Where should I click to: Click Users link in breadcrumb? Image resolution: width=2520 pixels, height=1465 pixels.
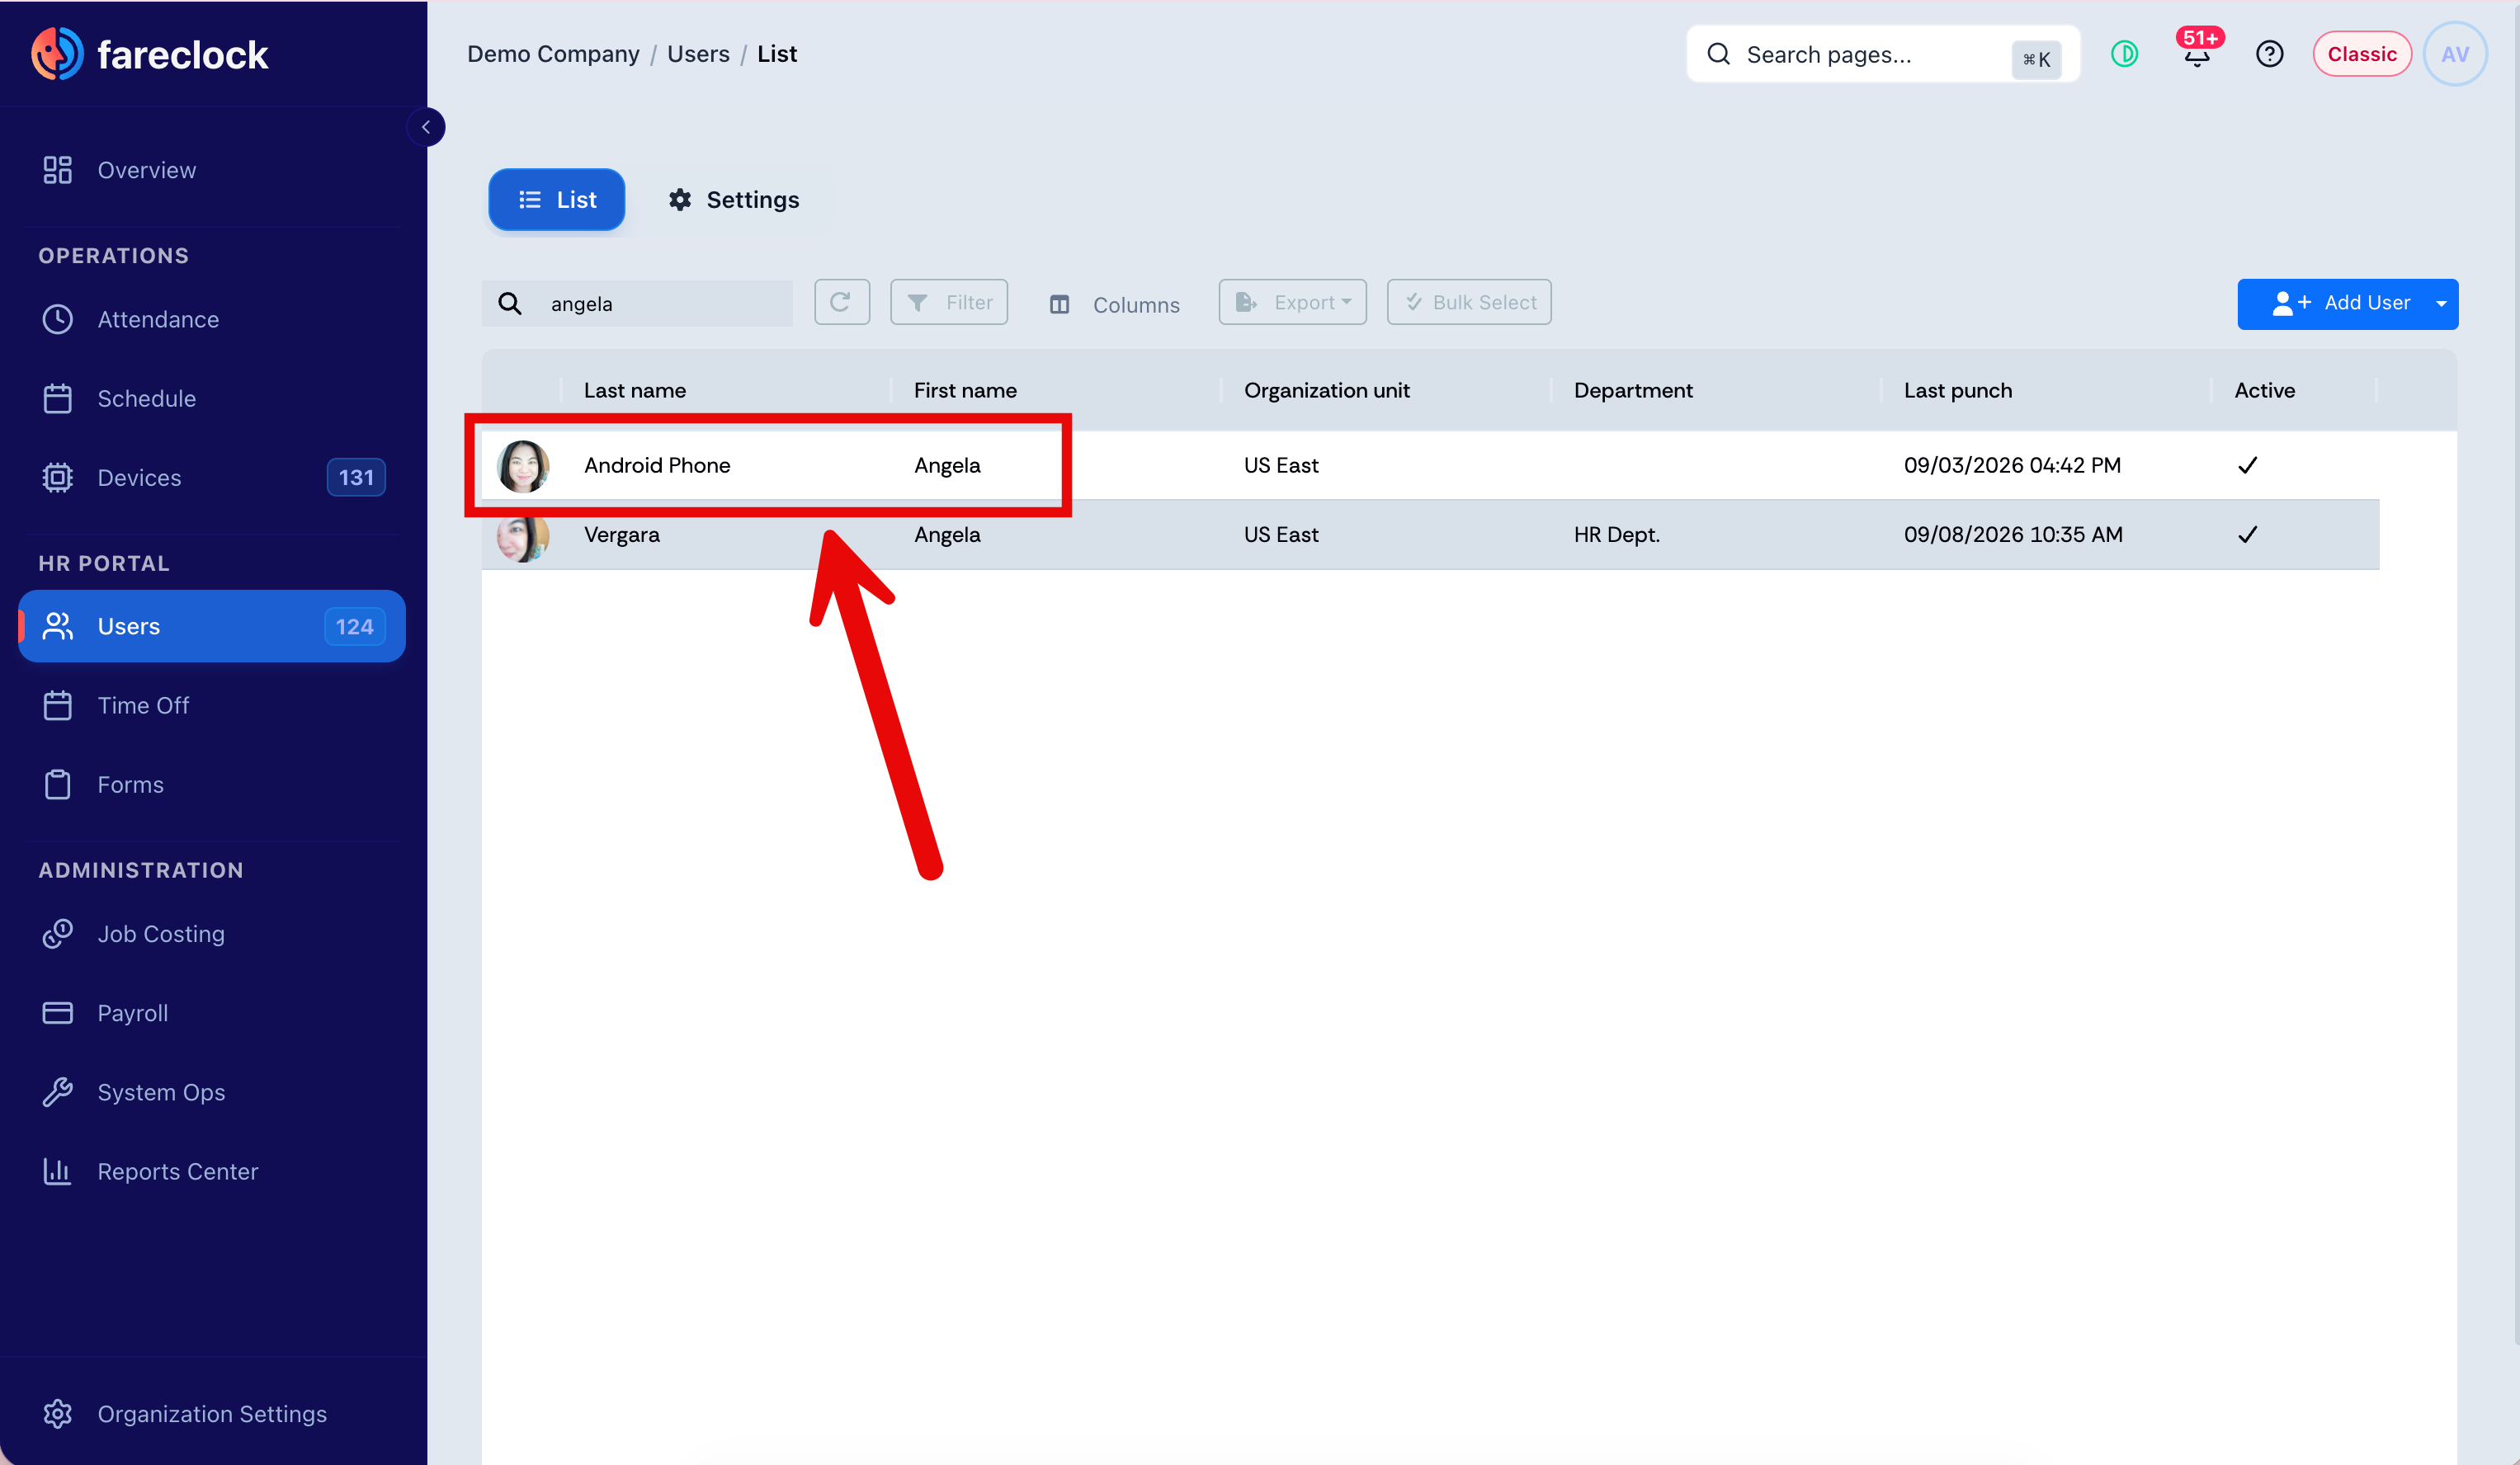(698, 54)
